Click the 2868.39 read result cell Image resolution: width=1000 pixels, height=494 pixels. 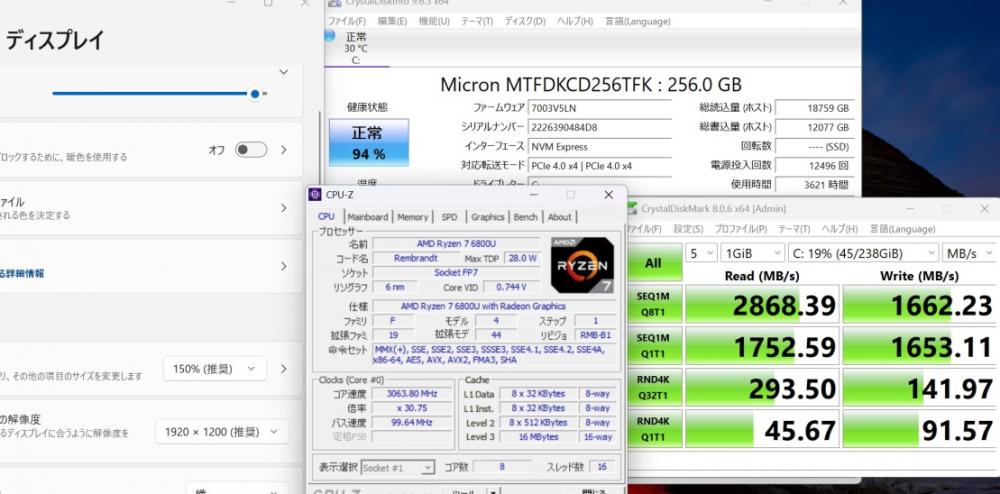pyautogui.click(x=762, y=304)
